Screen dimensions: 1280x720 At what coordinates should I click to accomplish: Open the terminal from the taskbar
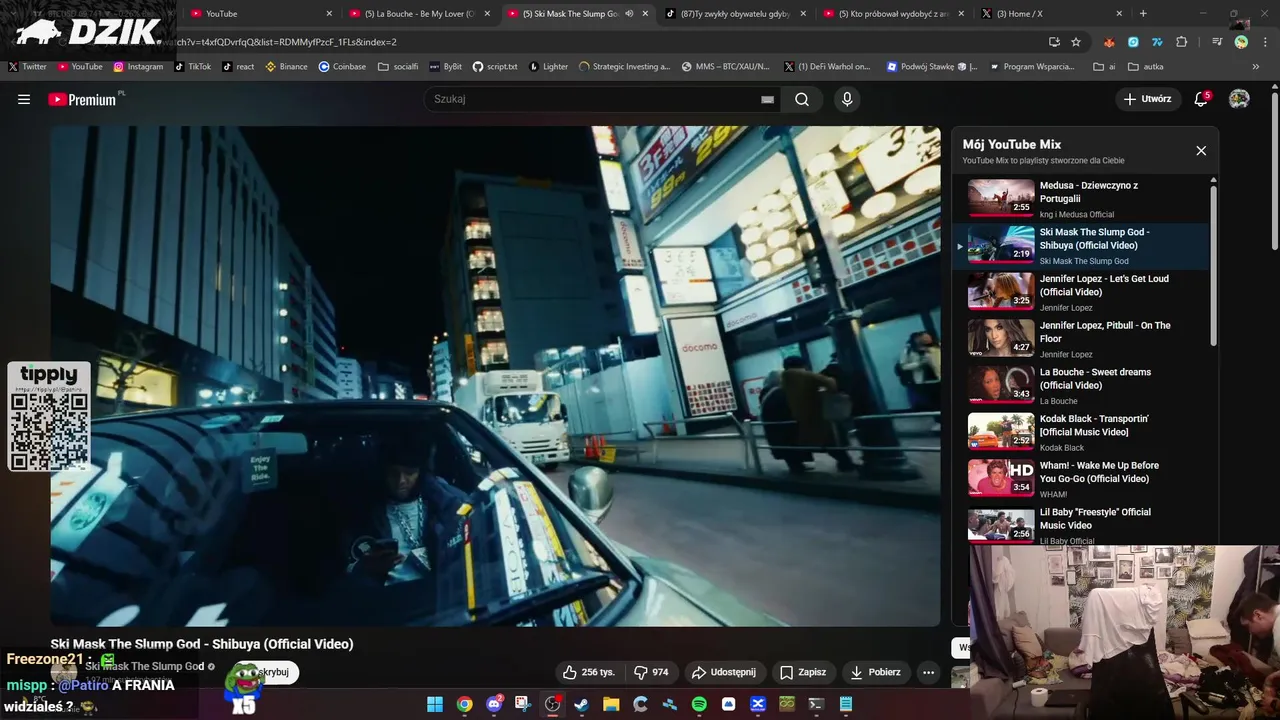816,704
